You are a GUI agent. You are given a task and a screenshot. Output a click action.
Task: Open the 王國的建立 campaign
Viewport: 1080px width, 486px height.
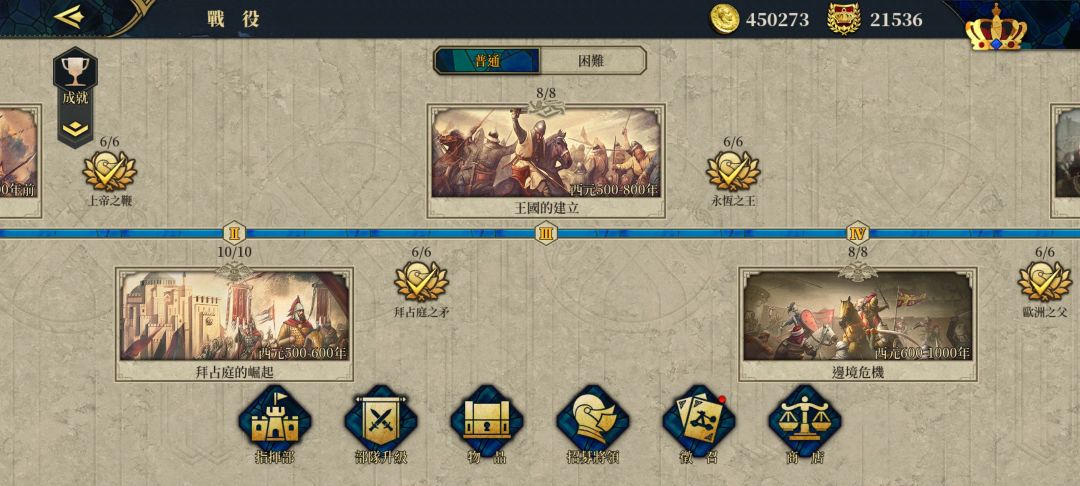tap(546, 161)
